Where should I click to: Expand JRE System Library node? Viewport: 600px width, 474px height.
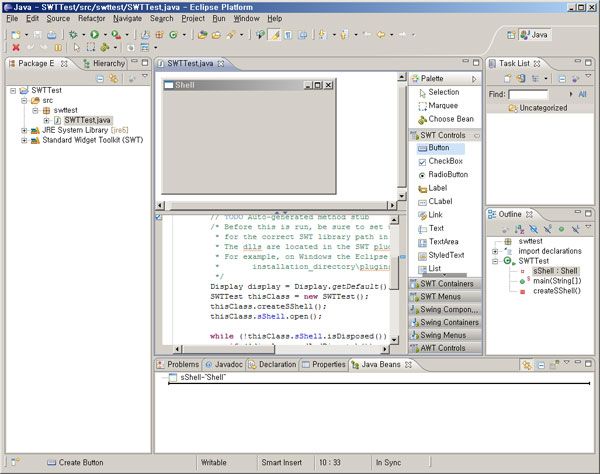[24, 130]
